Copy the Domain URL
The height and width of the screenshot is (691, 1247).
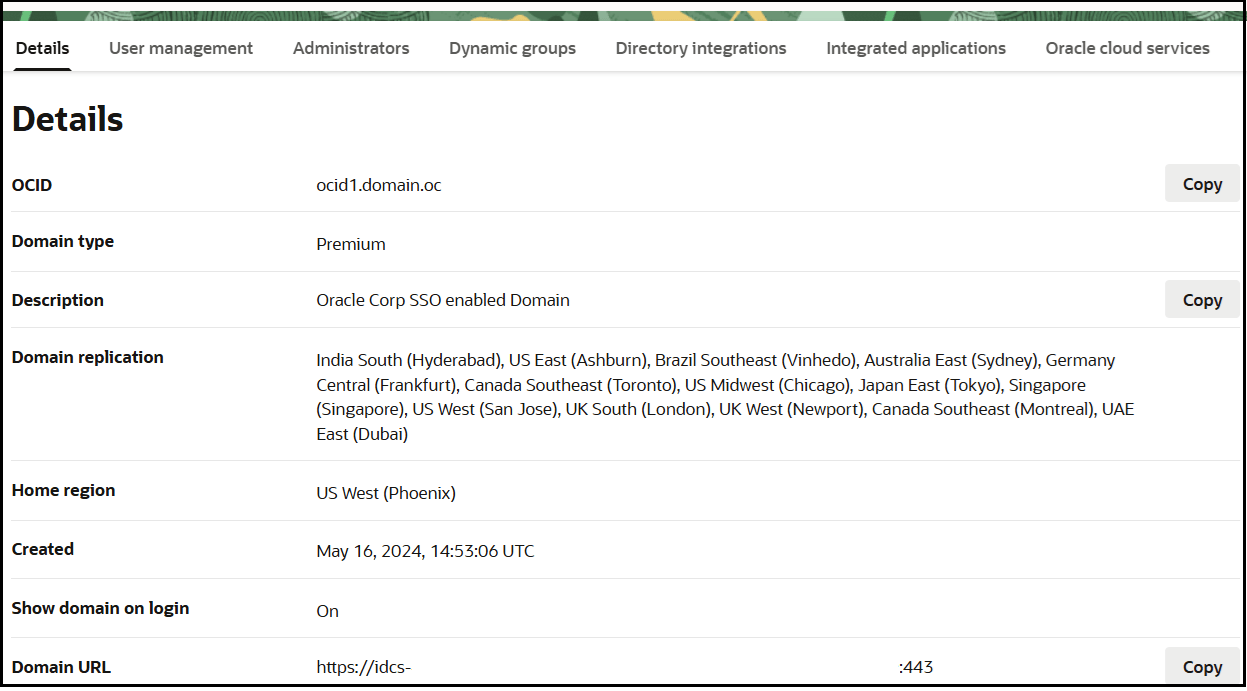(1201, 666)
